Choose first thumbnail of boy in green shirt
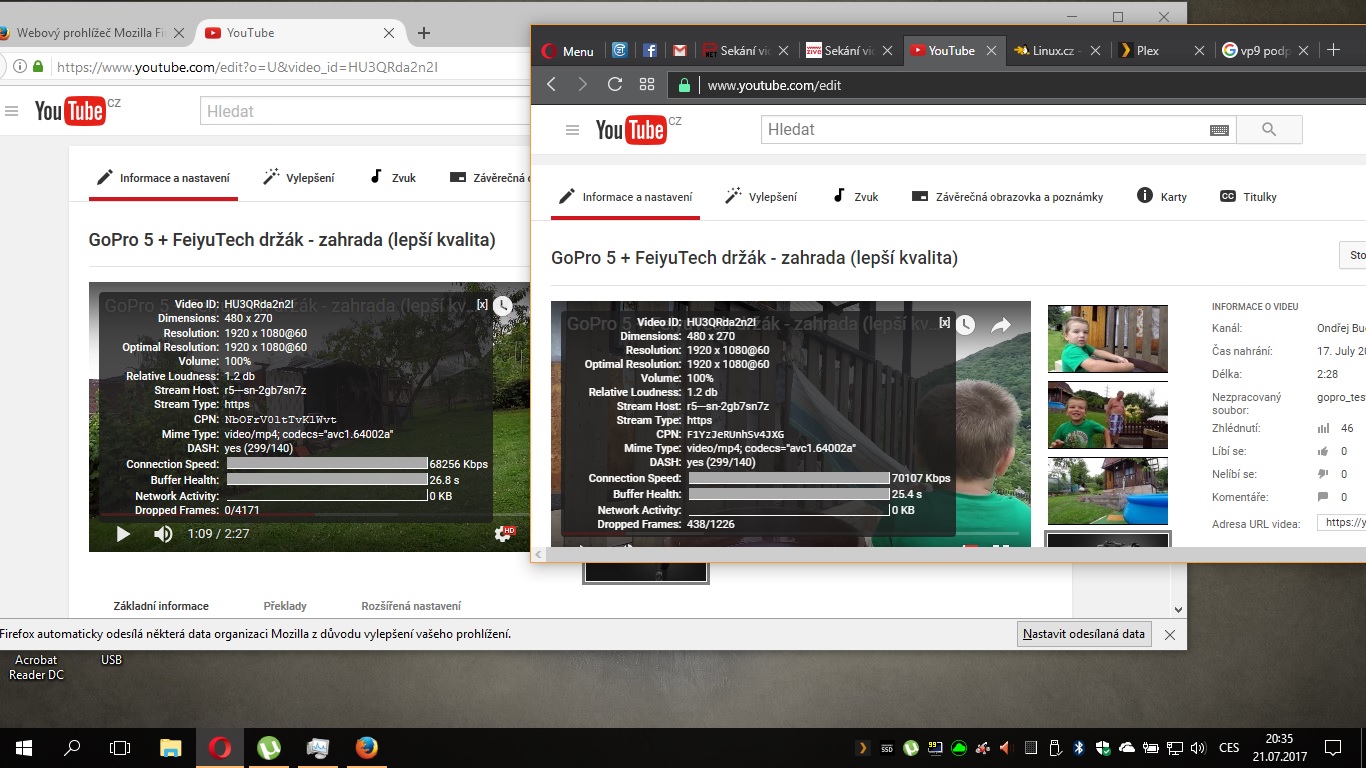The image size is (1366, 768). 1108,338
